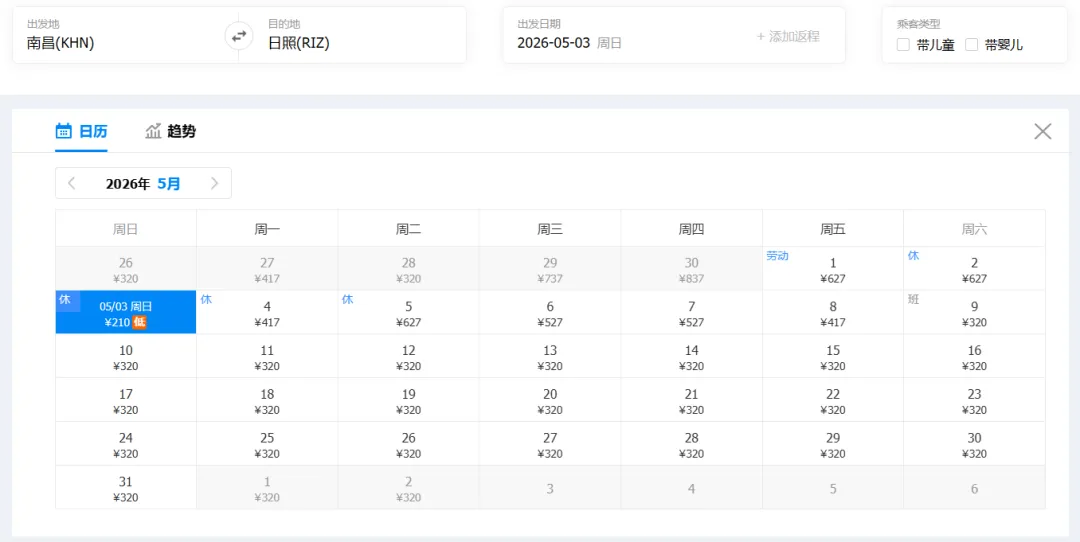Select April 27 at ¥417
Image resolution: width=1080 pixels, height=542 pixels.
[267, 269]
